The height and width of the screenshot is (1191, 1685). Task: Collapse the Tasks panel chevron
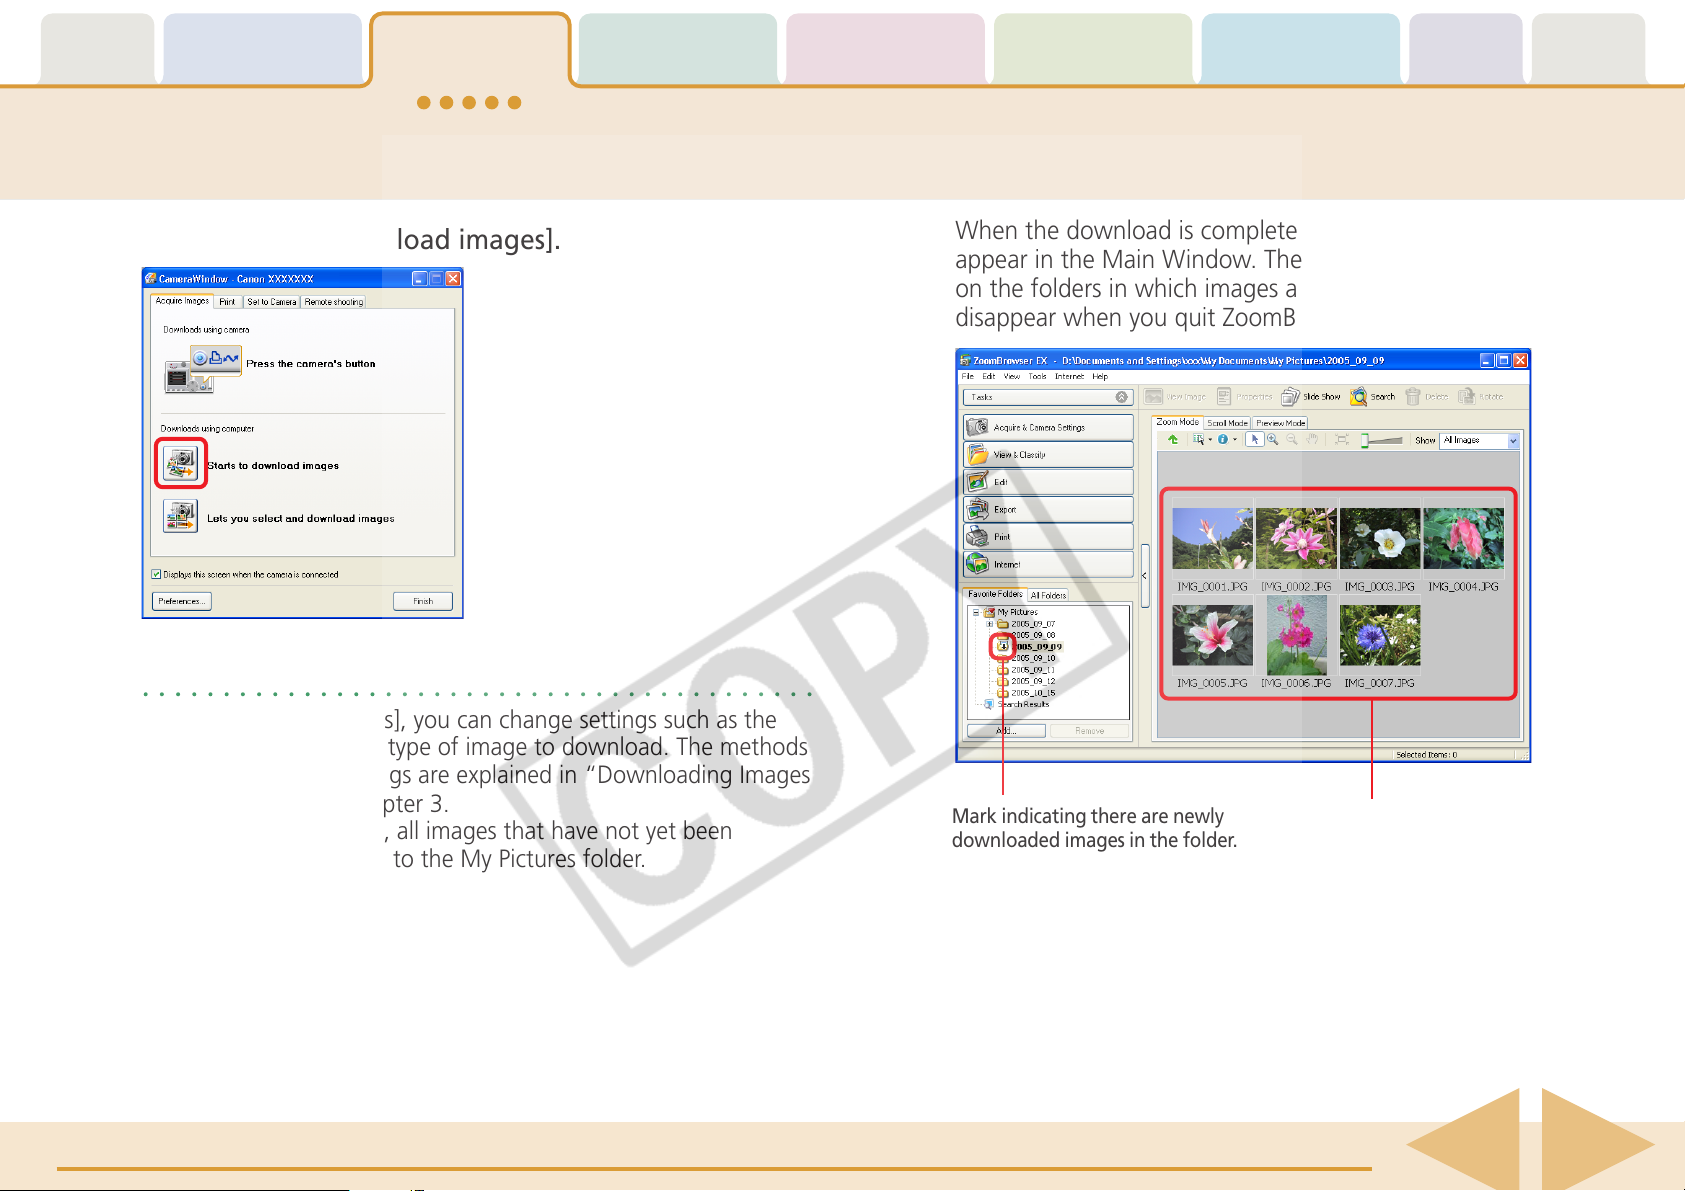pos(1121,397)
